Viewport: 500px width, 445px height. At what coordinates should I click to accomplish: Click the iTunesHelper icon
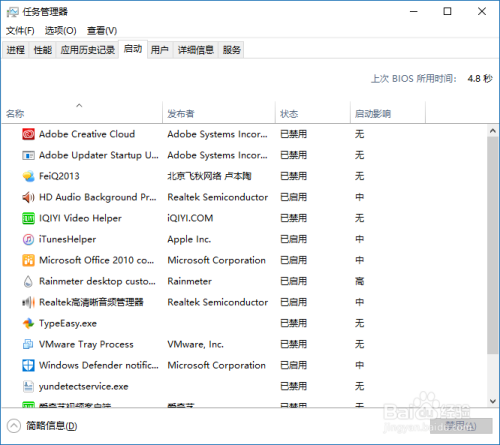click(28, 239)
